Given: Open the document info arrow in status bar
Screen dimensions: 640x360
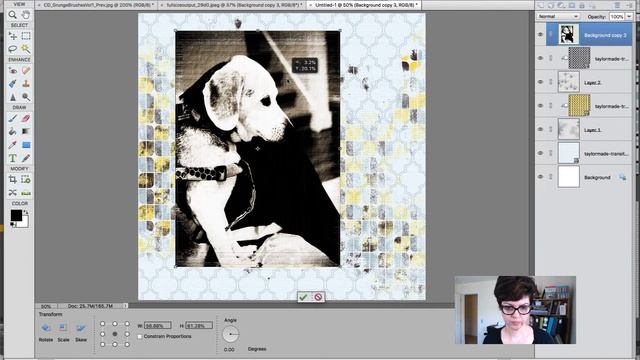Looking at the screenshot, I should pos(125,306).
